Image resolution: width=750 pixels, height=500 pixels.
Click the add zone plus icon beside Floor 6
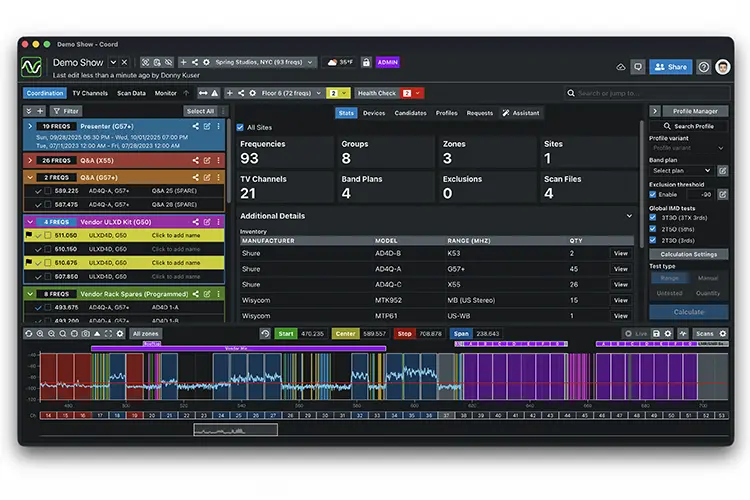(230, 93)
